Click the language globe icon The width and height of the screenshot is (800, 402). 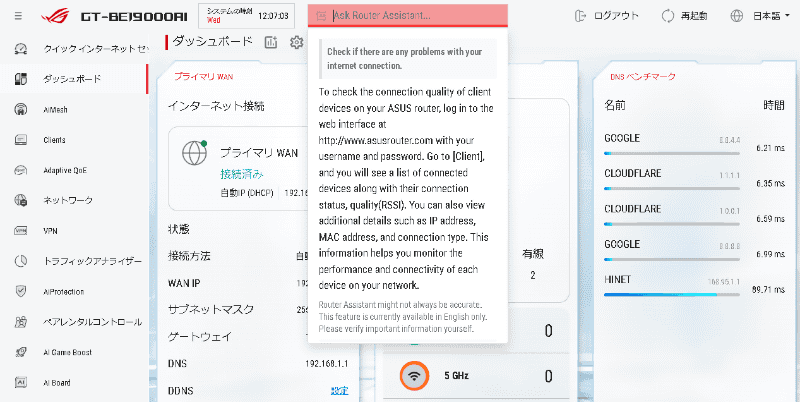pos(737,16)
